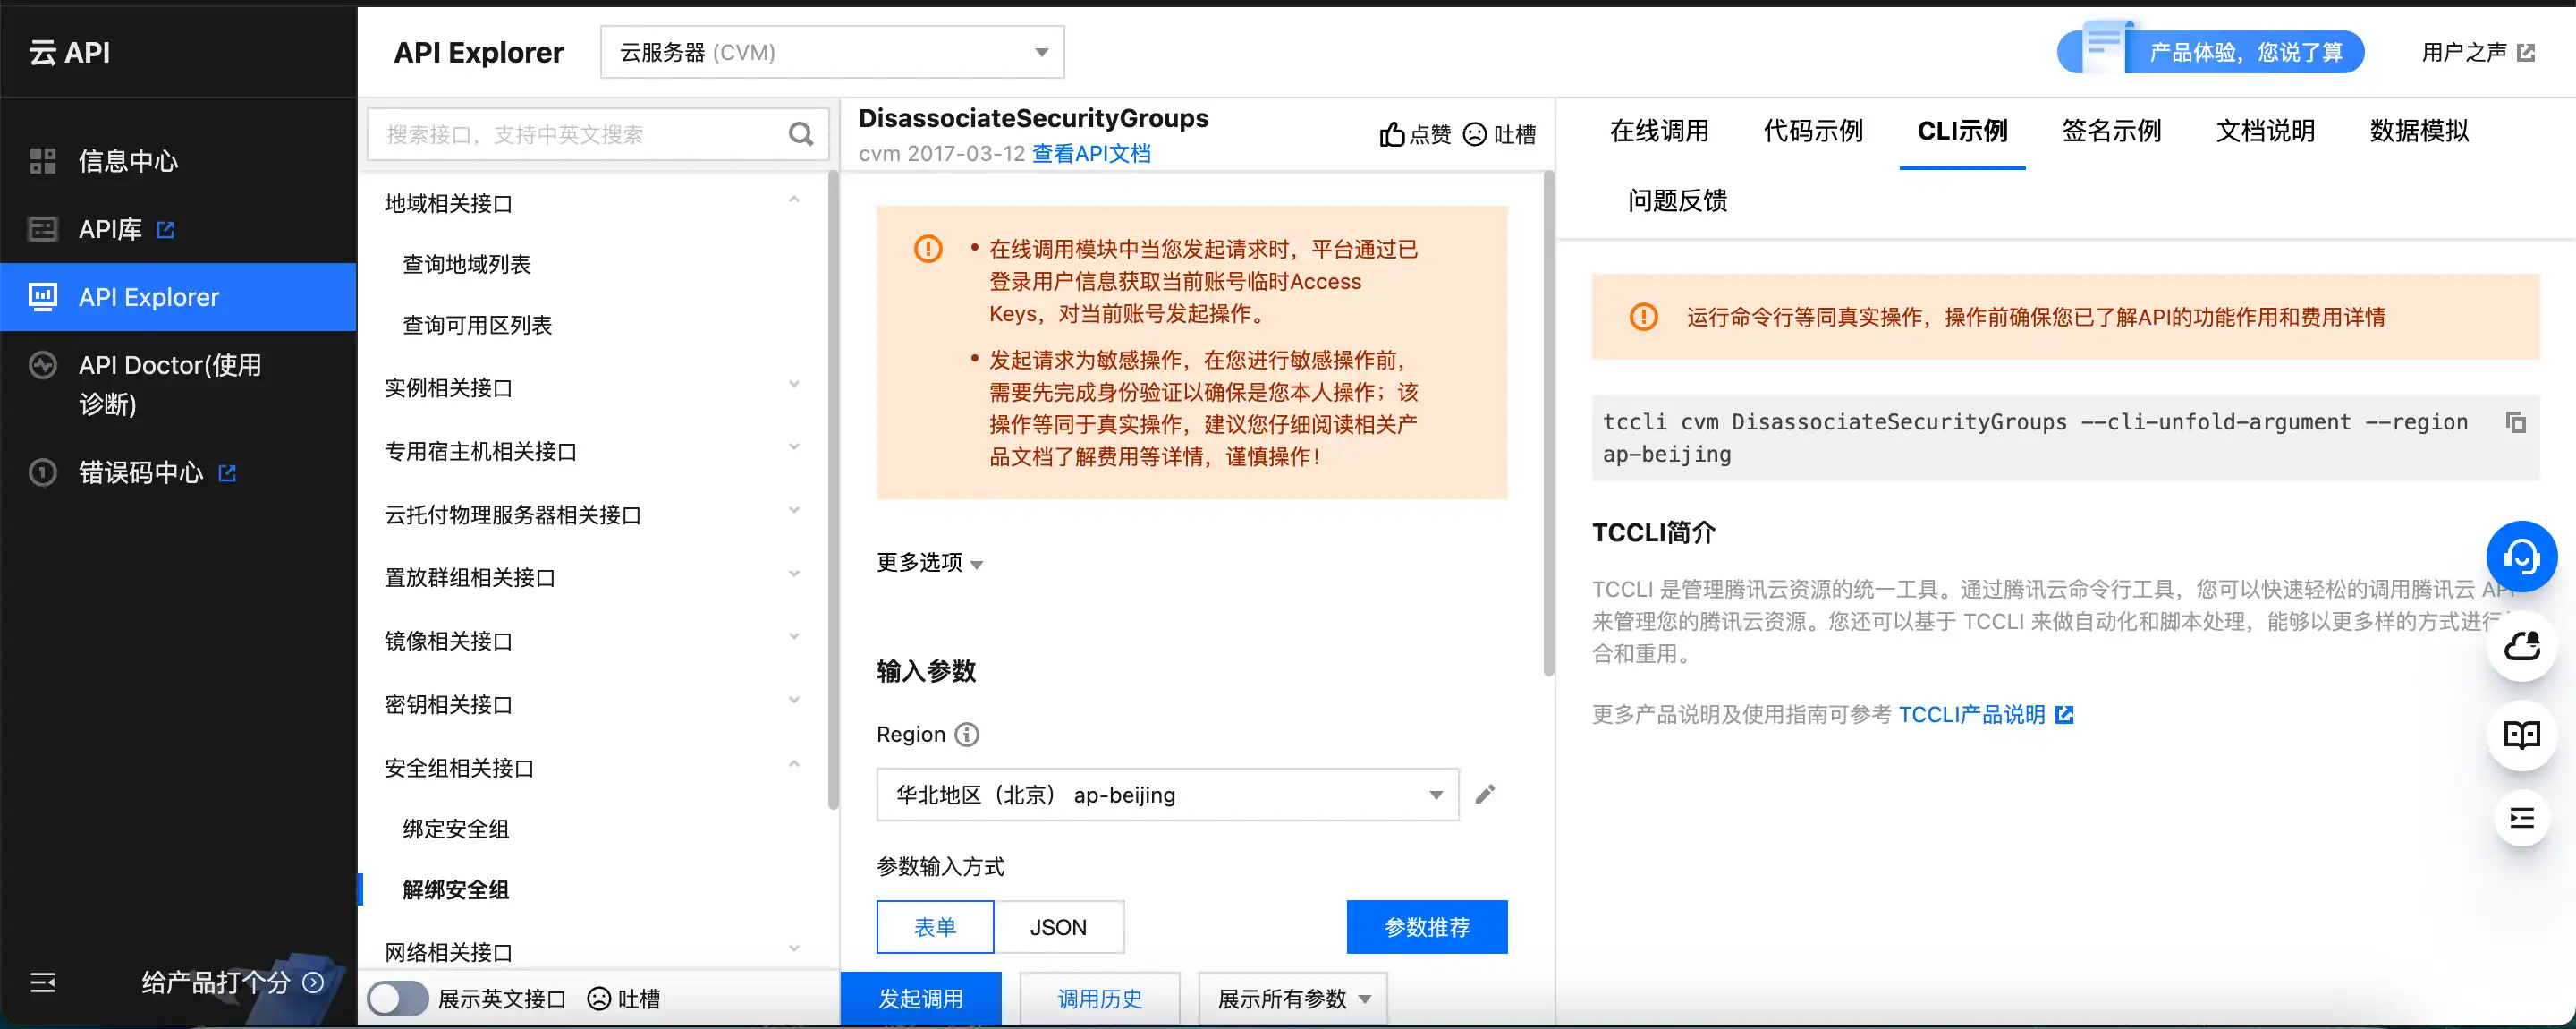
Task: Switch to the 数据模拟 tab
Action: (2419, 131)
